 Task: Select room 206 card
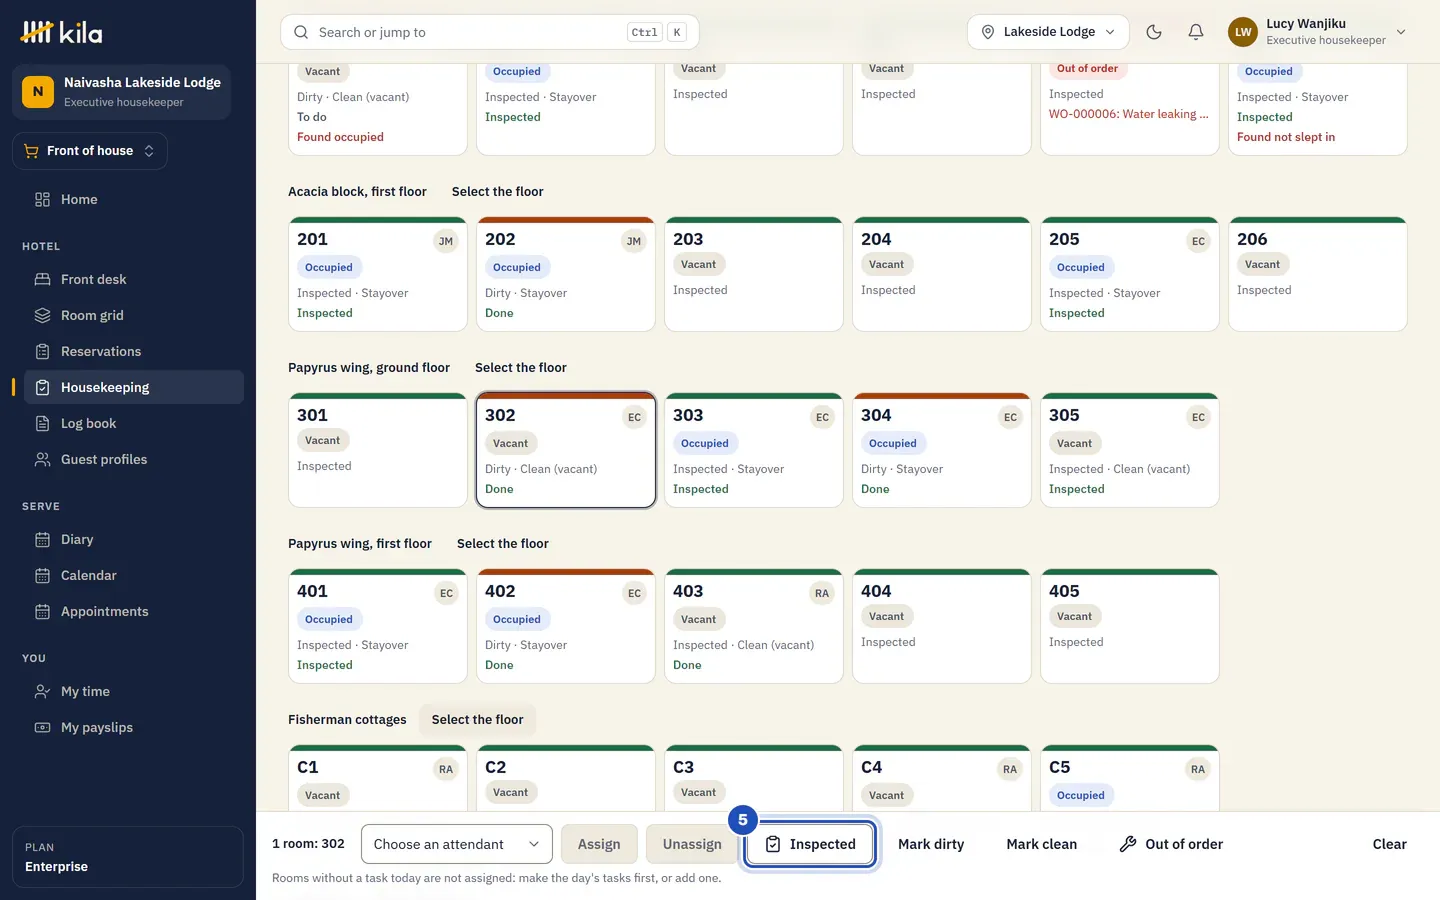click(x=1318, y=274)
